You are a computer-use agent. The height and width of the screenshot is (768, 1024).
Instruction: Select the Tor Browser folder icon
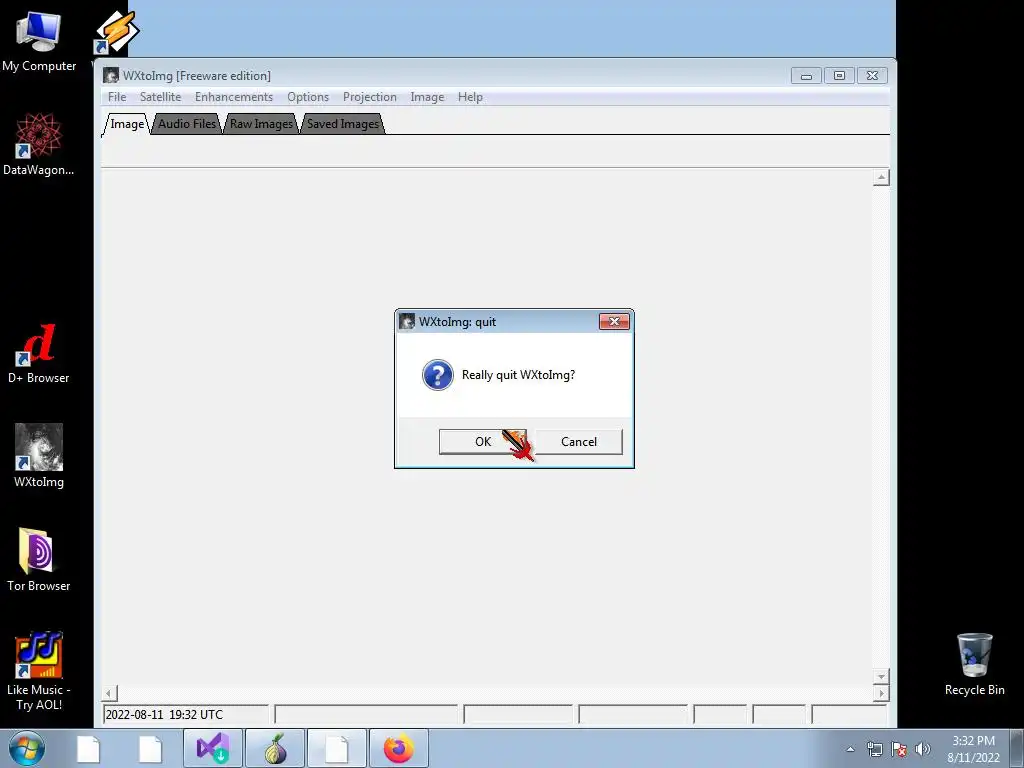point(39,560)
